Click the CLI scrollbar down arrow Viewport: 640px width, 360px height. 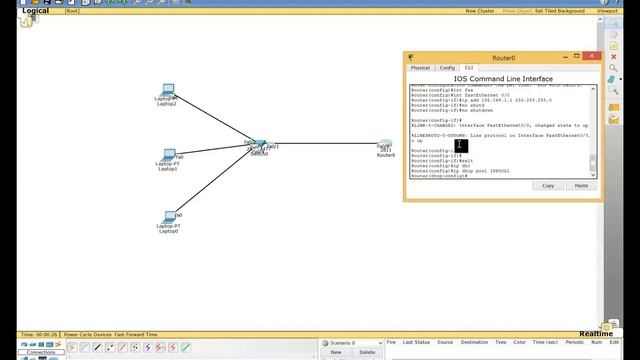(x=593, y=175)
